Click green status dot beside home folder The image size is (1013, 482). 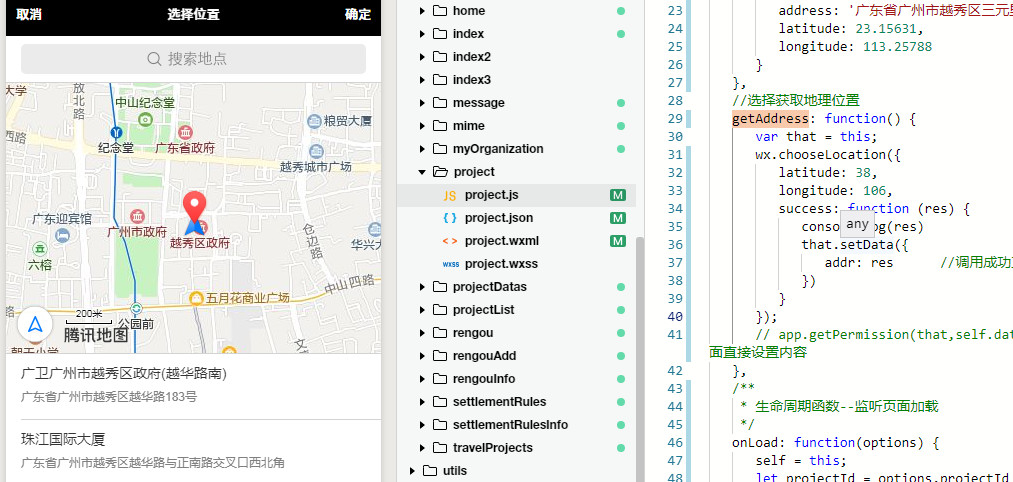[621, 11]
